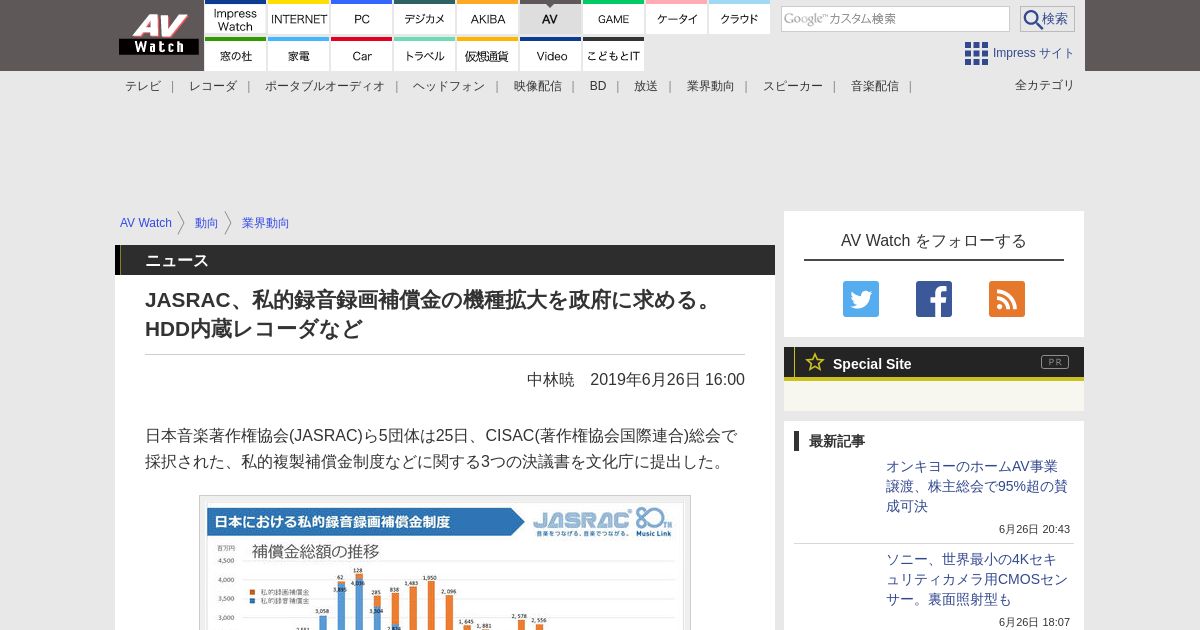1200x630 pixels.
Task: Open the 音楽配信 category
Action: [875, 86]
